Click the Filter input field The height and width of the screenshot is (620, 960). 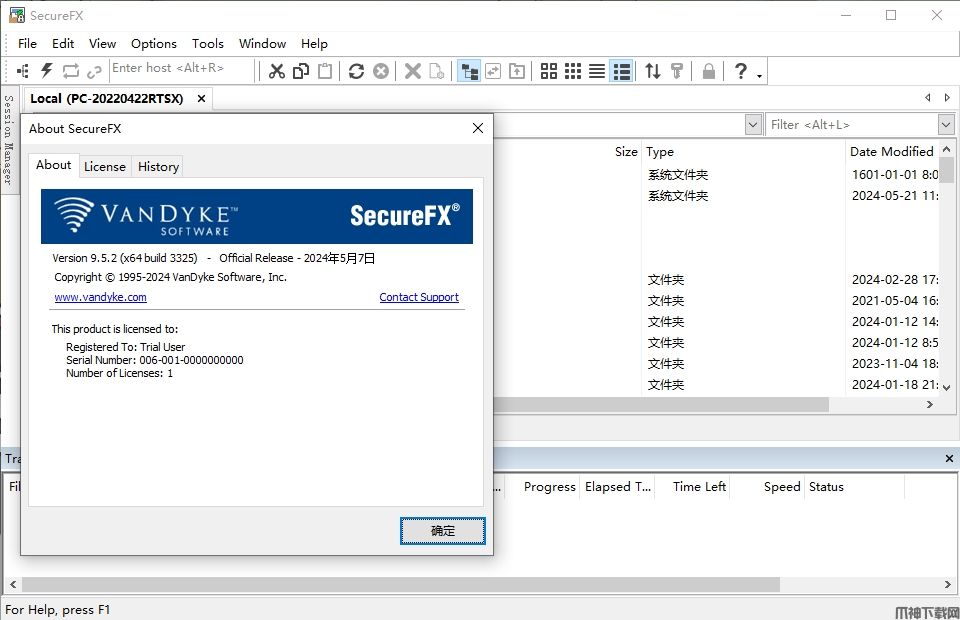(x=852, y=125)
